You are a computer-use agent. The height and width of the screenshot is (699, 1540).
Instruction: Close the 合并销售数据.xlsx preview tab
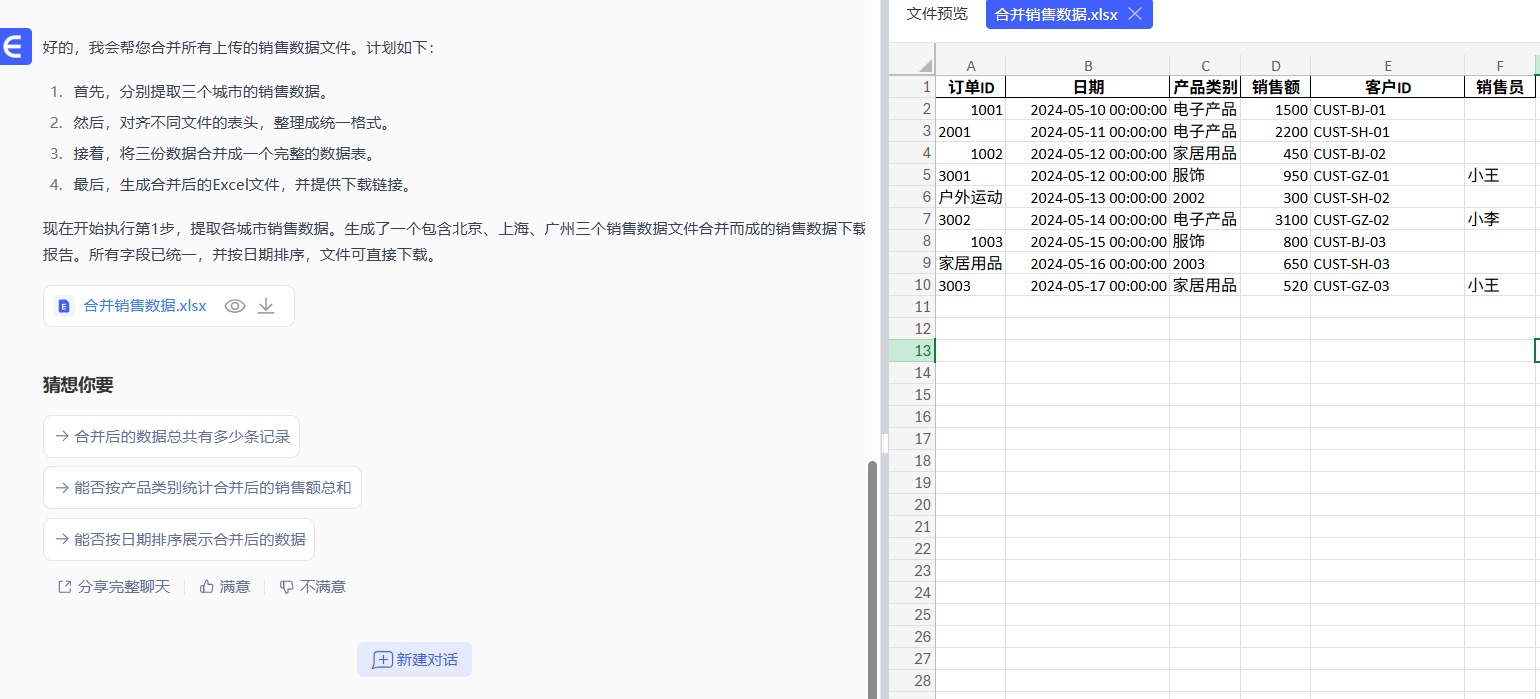[x=1134, y=14]
